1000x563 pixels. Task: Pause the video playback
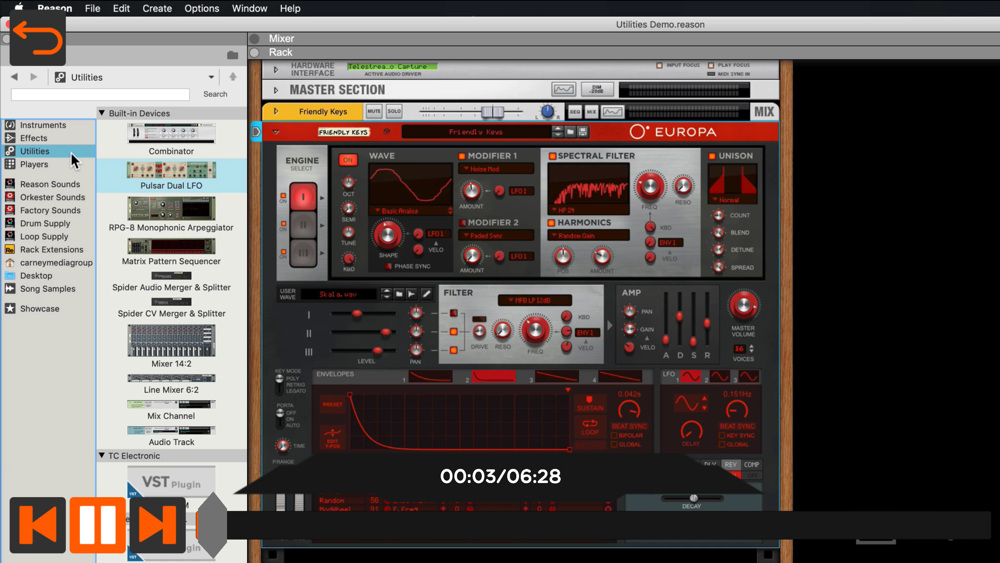(x=98, y=525)
